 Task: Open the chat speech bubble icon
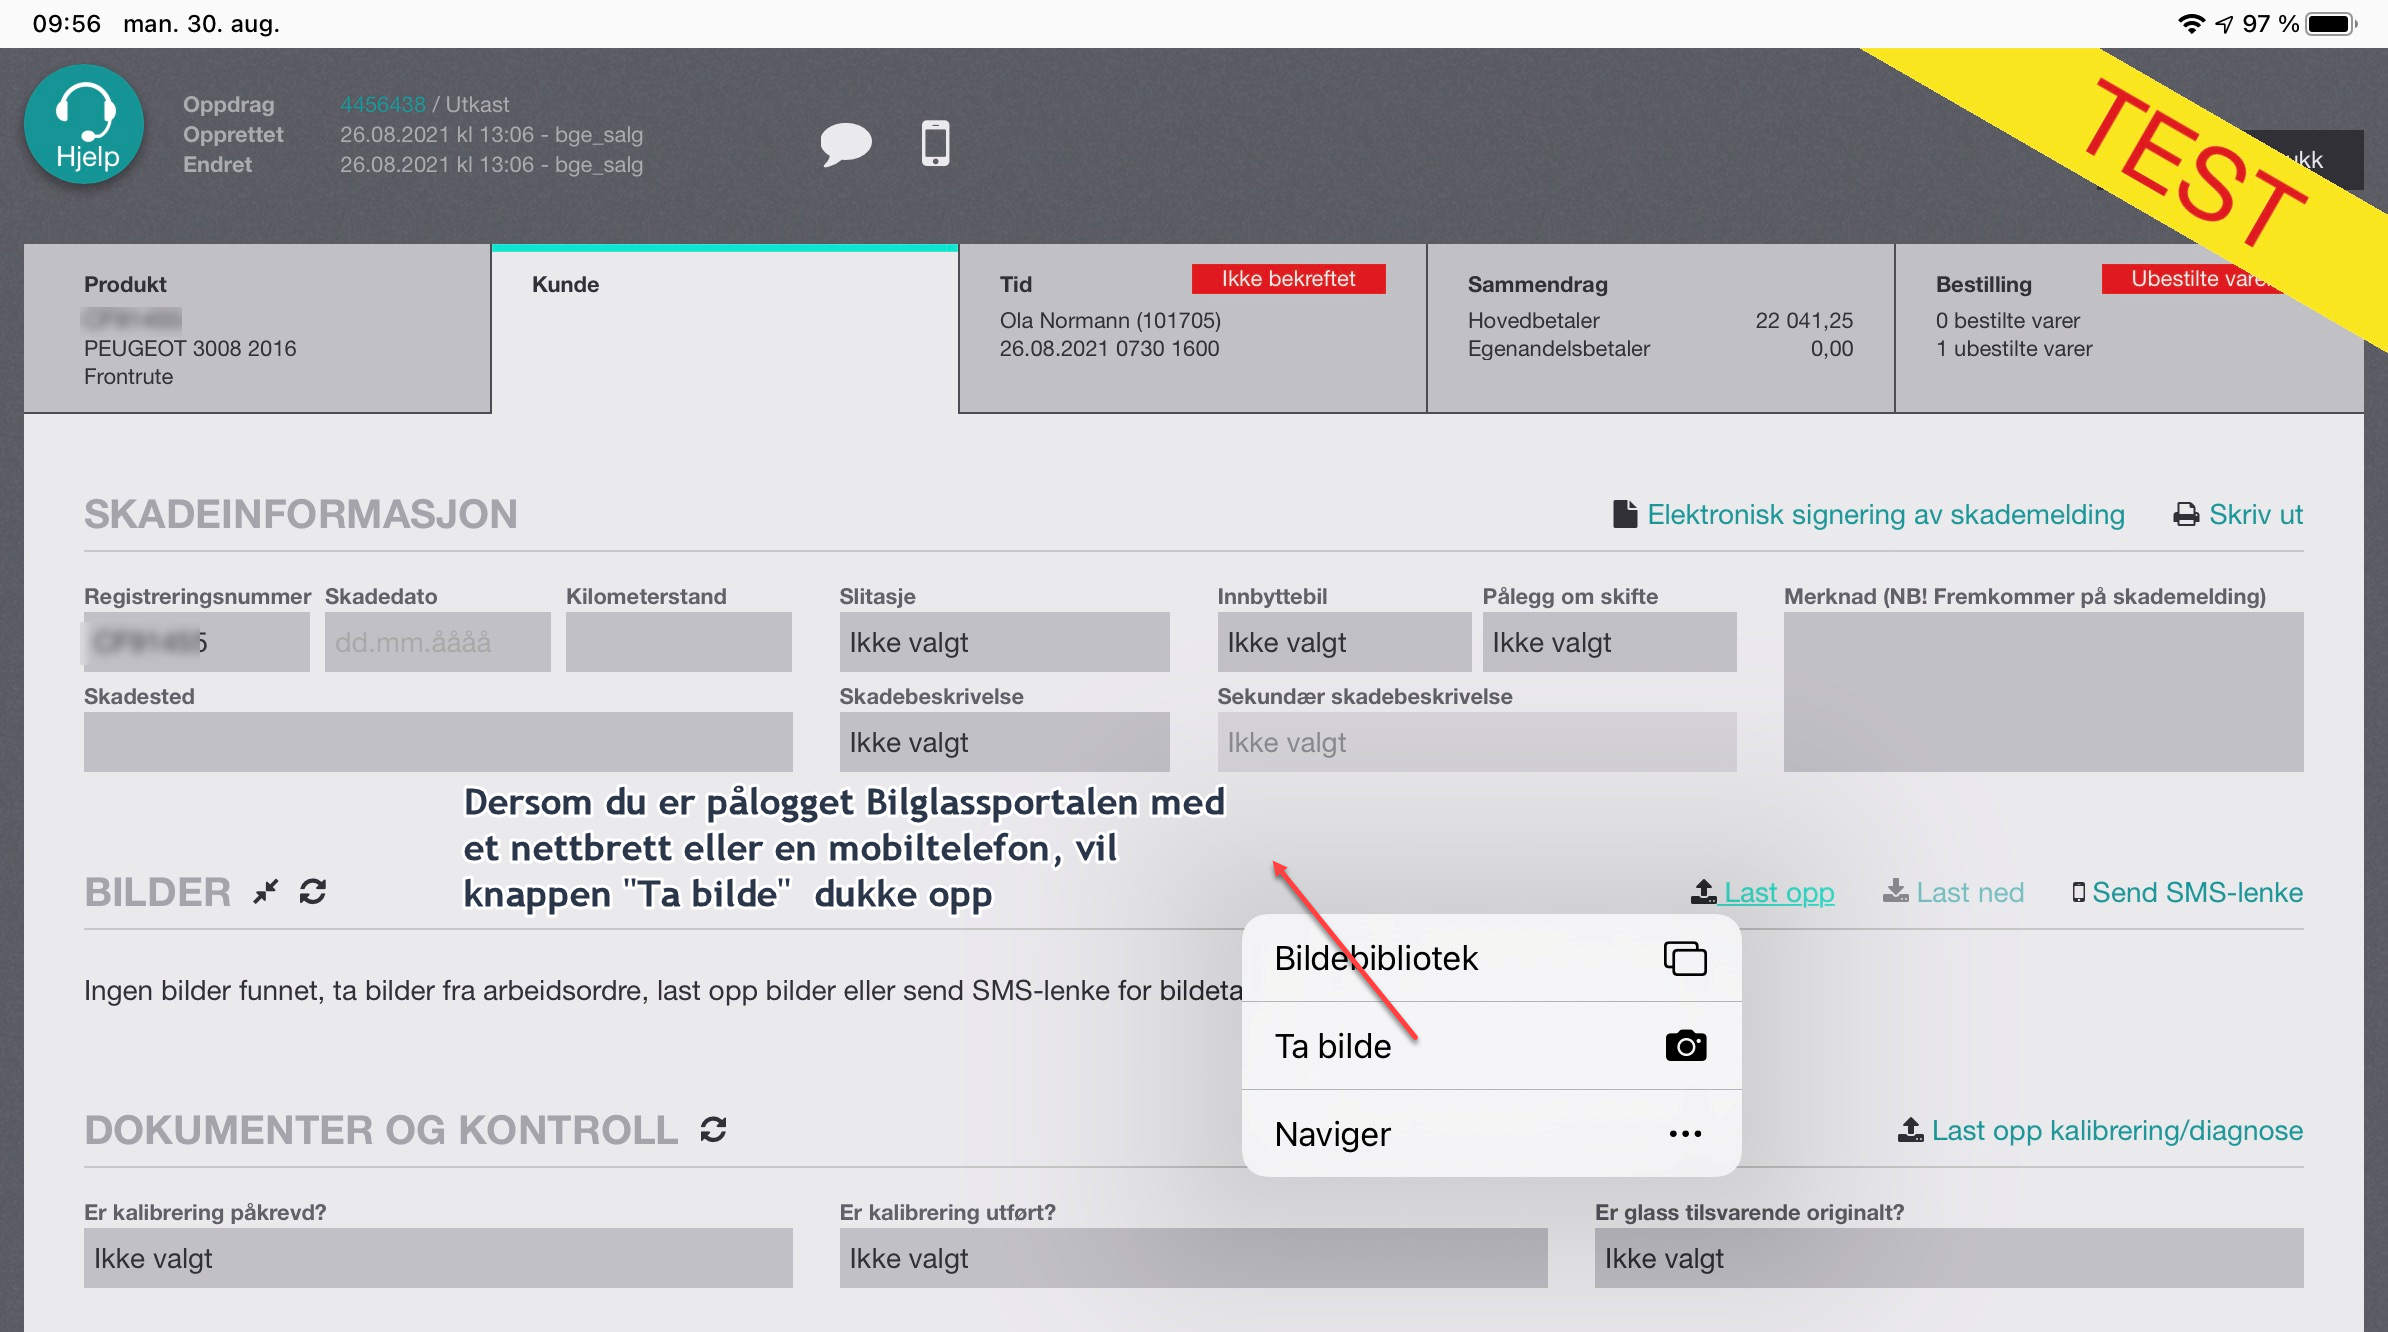click(x=845, y=144)
